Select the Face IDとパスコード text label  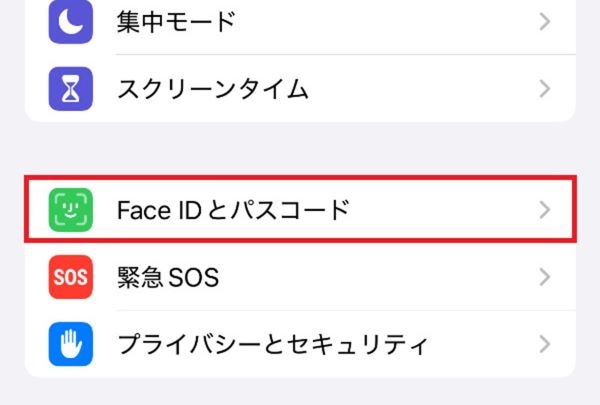(231, 209)
